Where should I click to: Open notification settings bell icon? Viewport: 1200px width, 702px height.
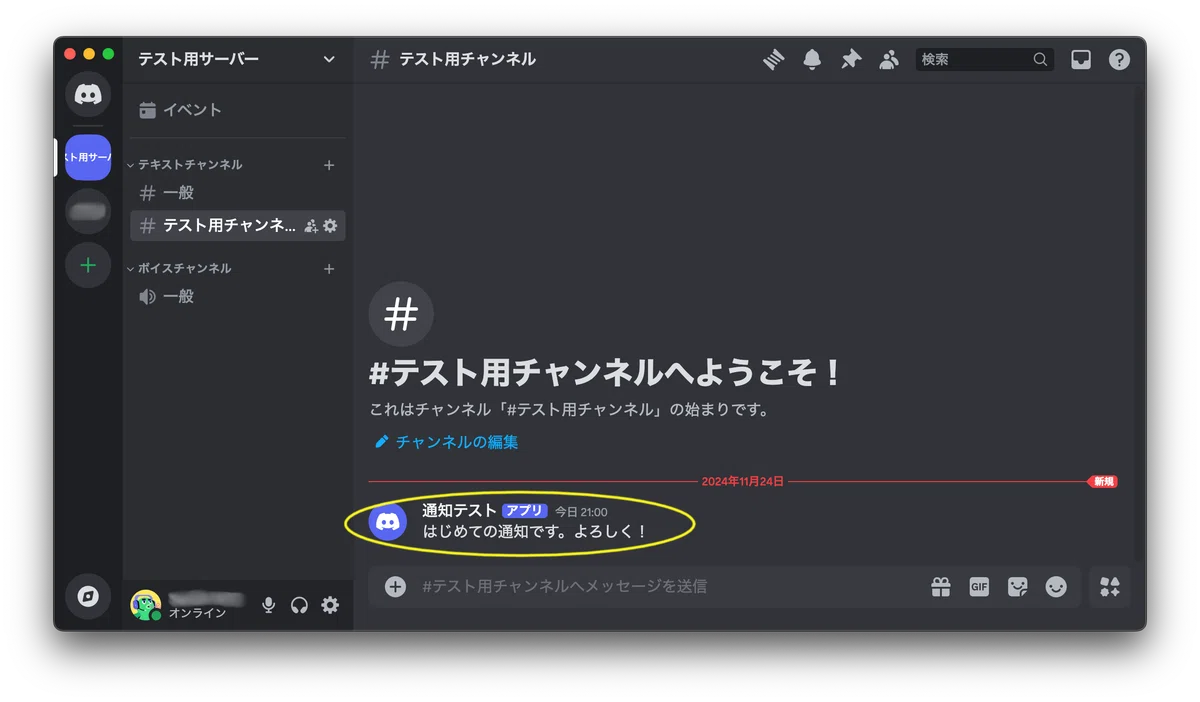(x=812, y=60)
